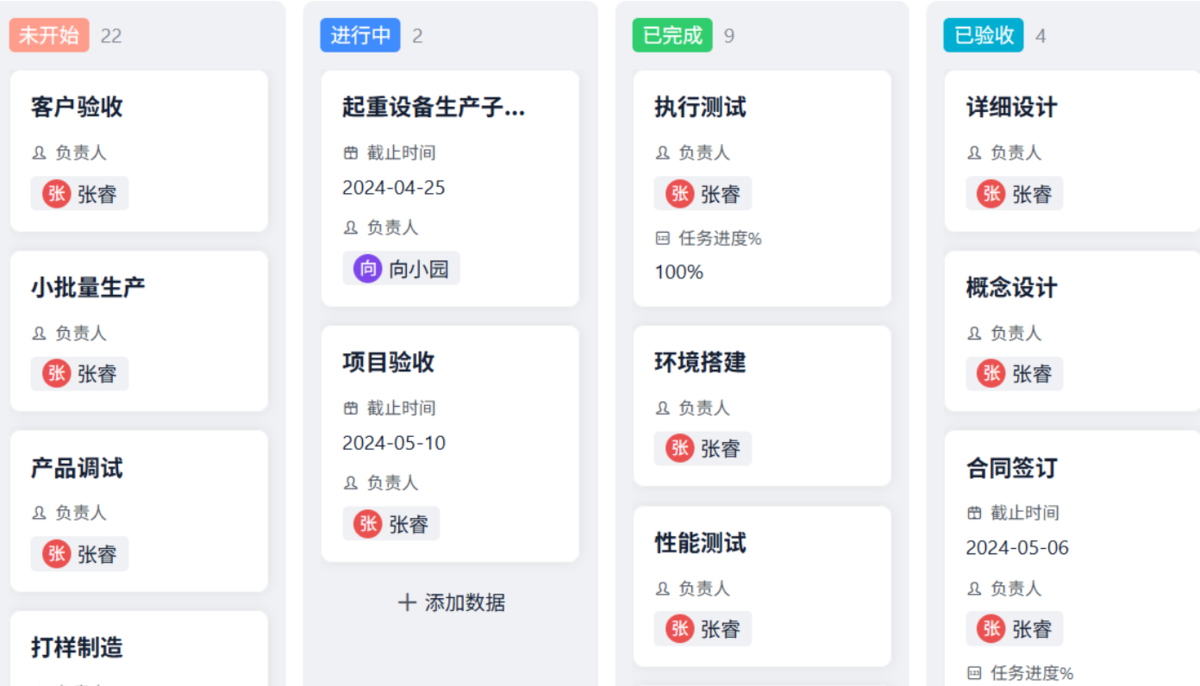Open the 性能测试 task card title
The width and height of the screenshot is (1200, 686).
(x=700, y=543)
